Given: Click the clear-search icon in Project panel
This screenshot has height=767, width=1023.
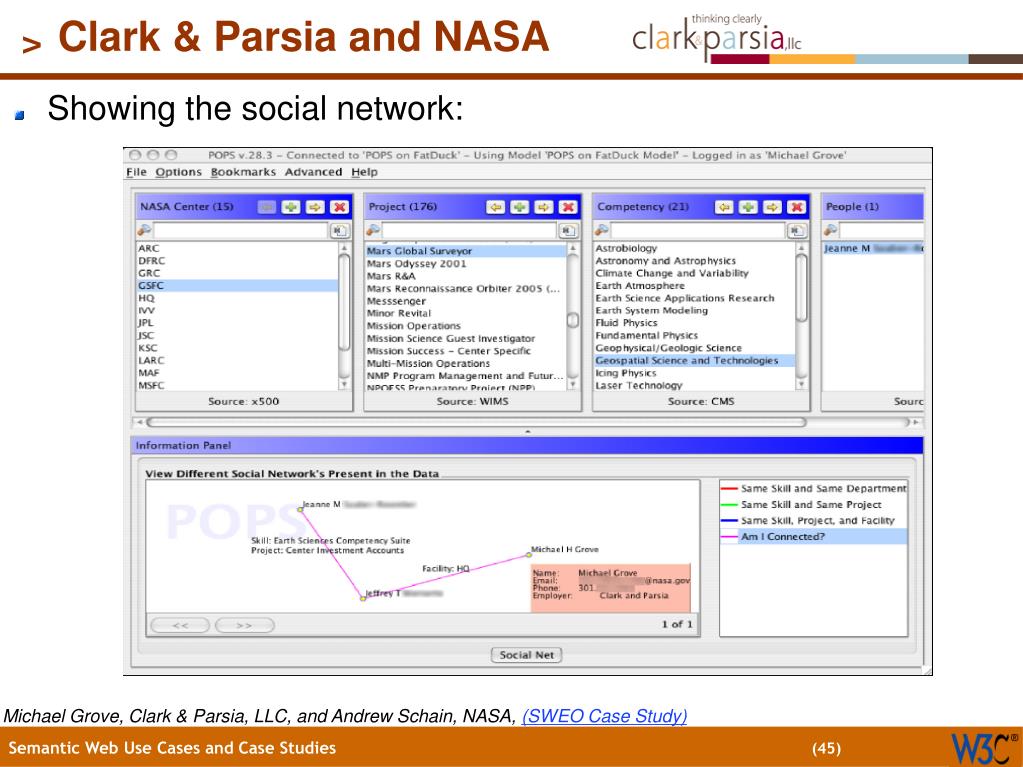Looking at the screenshot, I should click(x=568, y=230).
